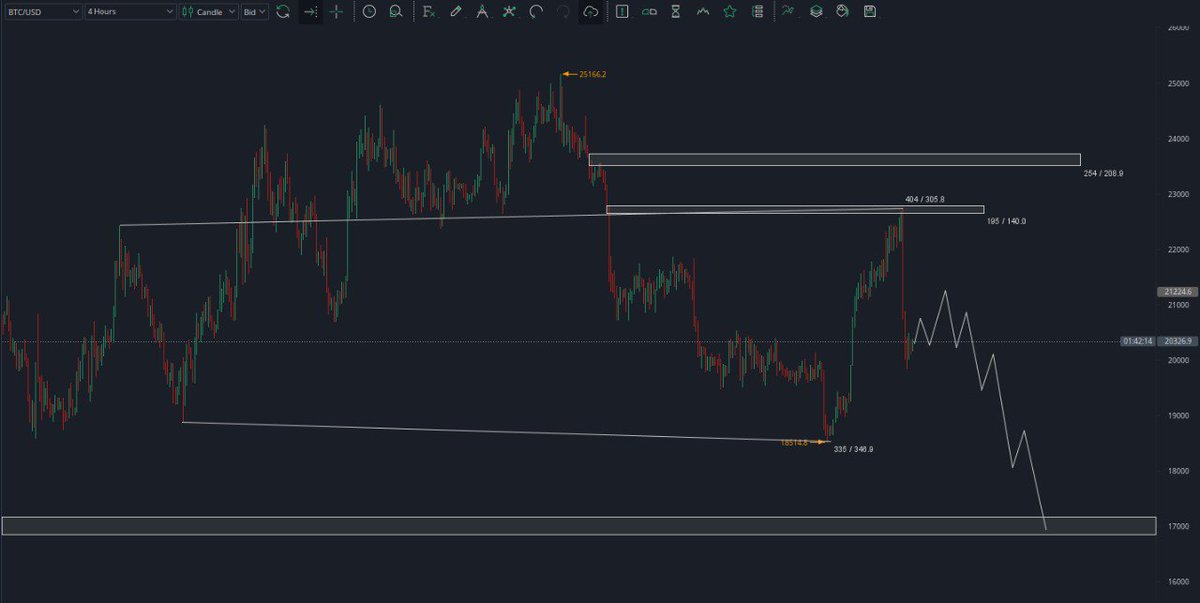Click the 254 / 208.9 annotation
This screenshot has width=1200, height=603.
click(1103, 173)
